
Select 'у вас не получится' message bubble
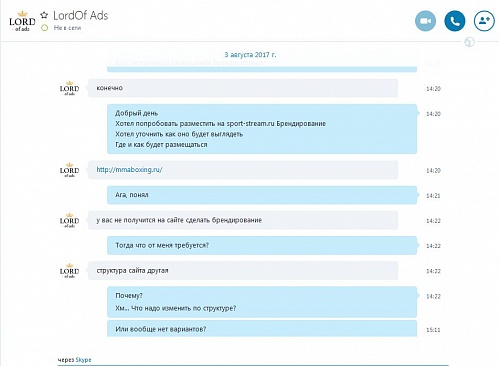click(243, 220)
